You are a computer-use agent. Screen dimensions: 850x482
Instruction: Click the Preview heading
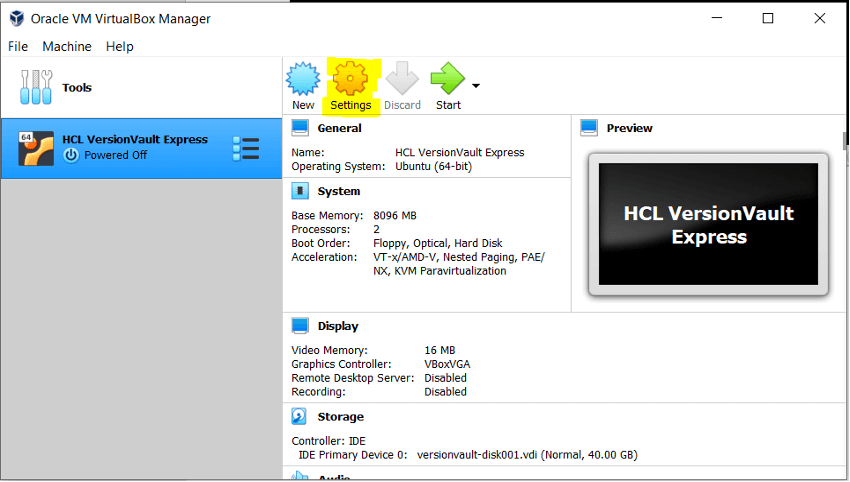[x=629, y=128]
